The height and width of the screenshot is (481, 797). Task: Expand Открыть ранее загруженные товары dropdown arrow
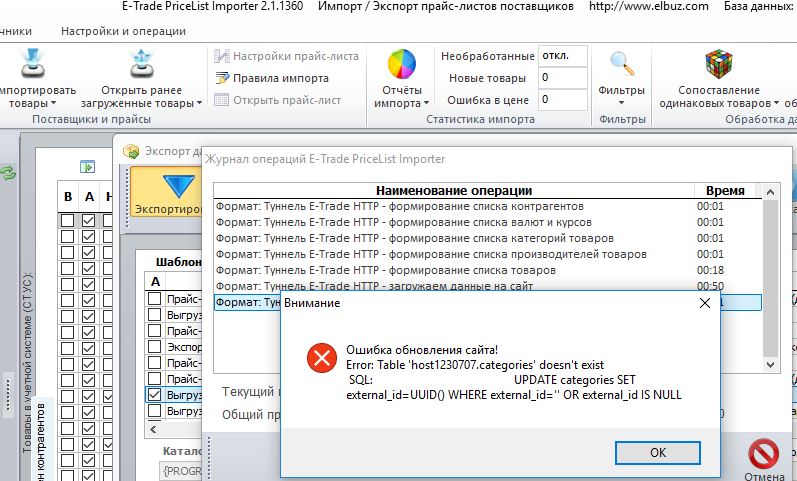click(199, 103)
